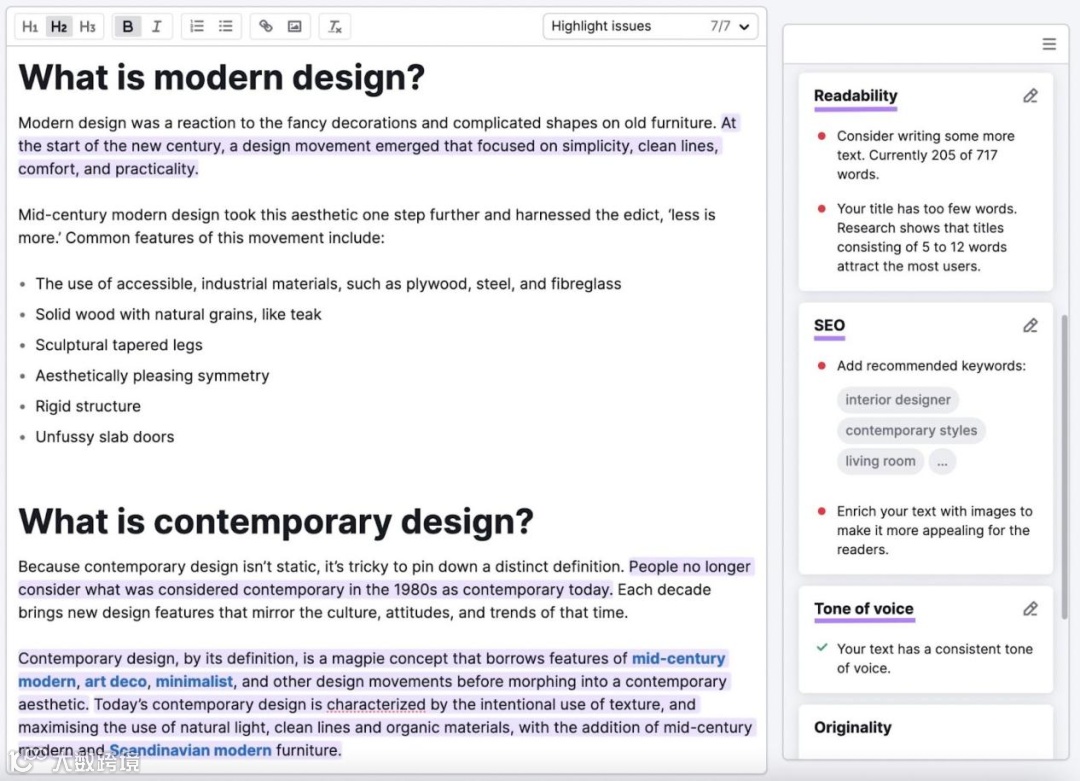Click the side panel vertical scrollbar
This screenshot has height=781, width=1080.
1066,466
